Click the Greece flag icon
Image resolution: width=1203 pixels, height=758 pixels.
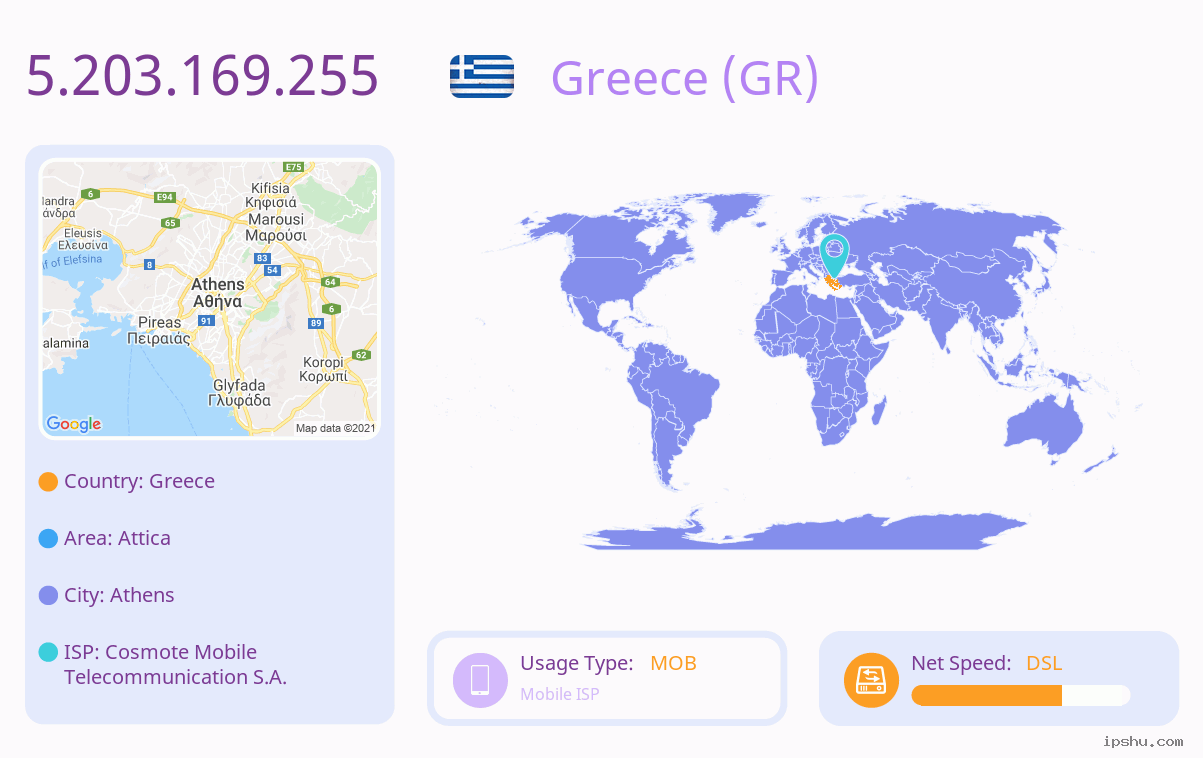pos(482,77)
